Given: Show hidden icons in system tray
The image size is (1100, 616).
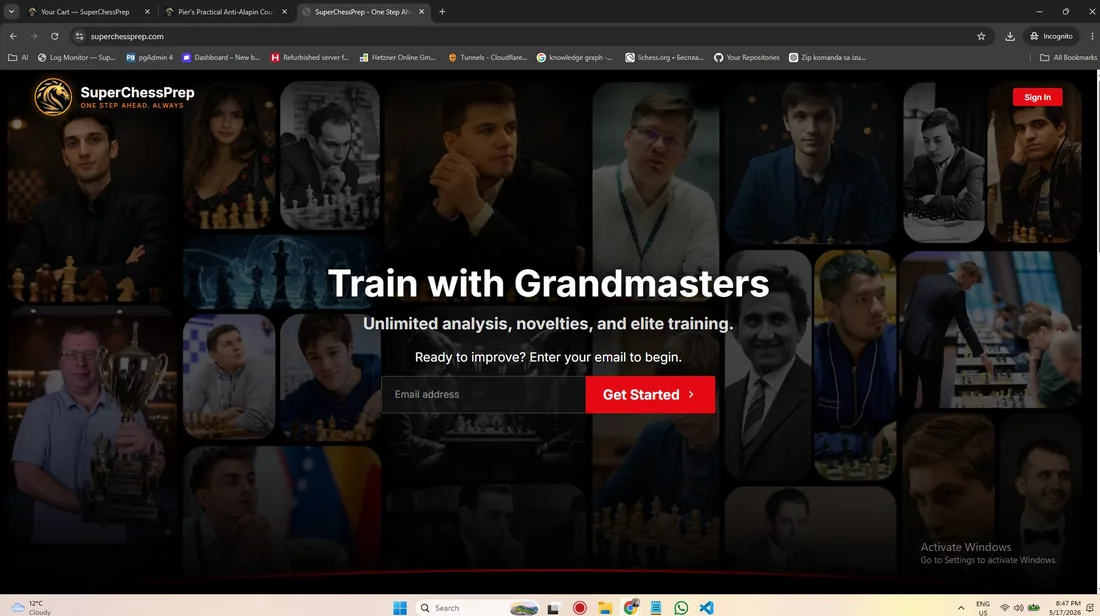Looking at the screenshot, I should (x=960, y=608).
